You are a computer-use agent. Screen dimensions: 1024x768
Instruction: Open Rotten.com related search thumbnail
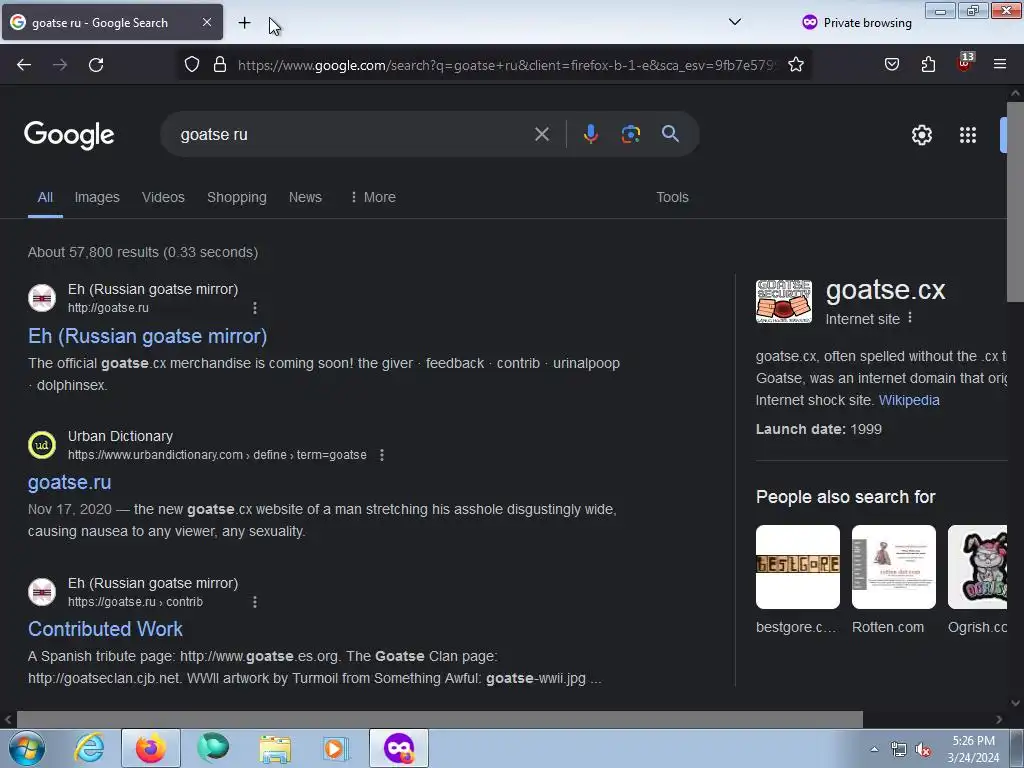tap(893, 567)
